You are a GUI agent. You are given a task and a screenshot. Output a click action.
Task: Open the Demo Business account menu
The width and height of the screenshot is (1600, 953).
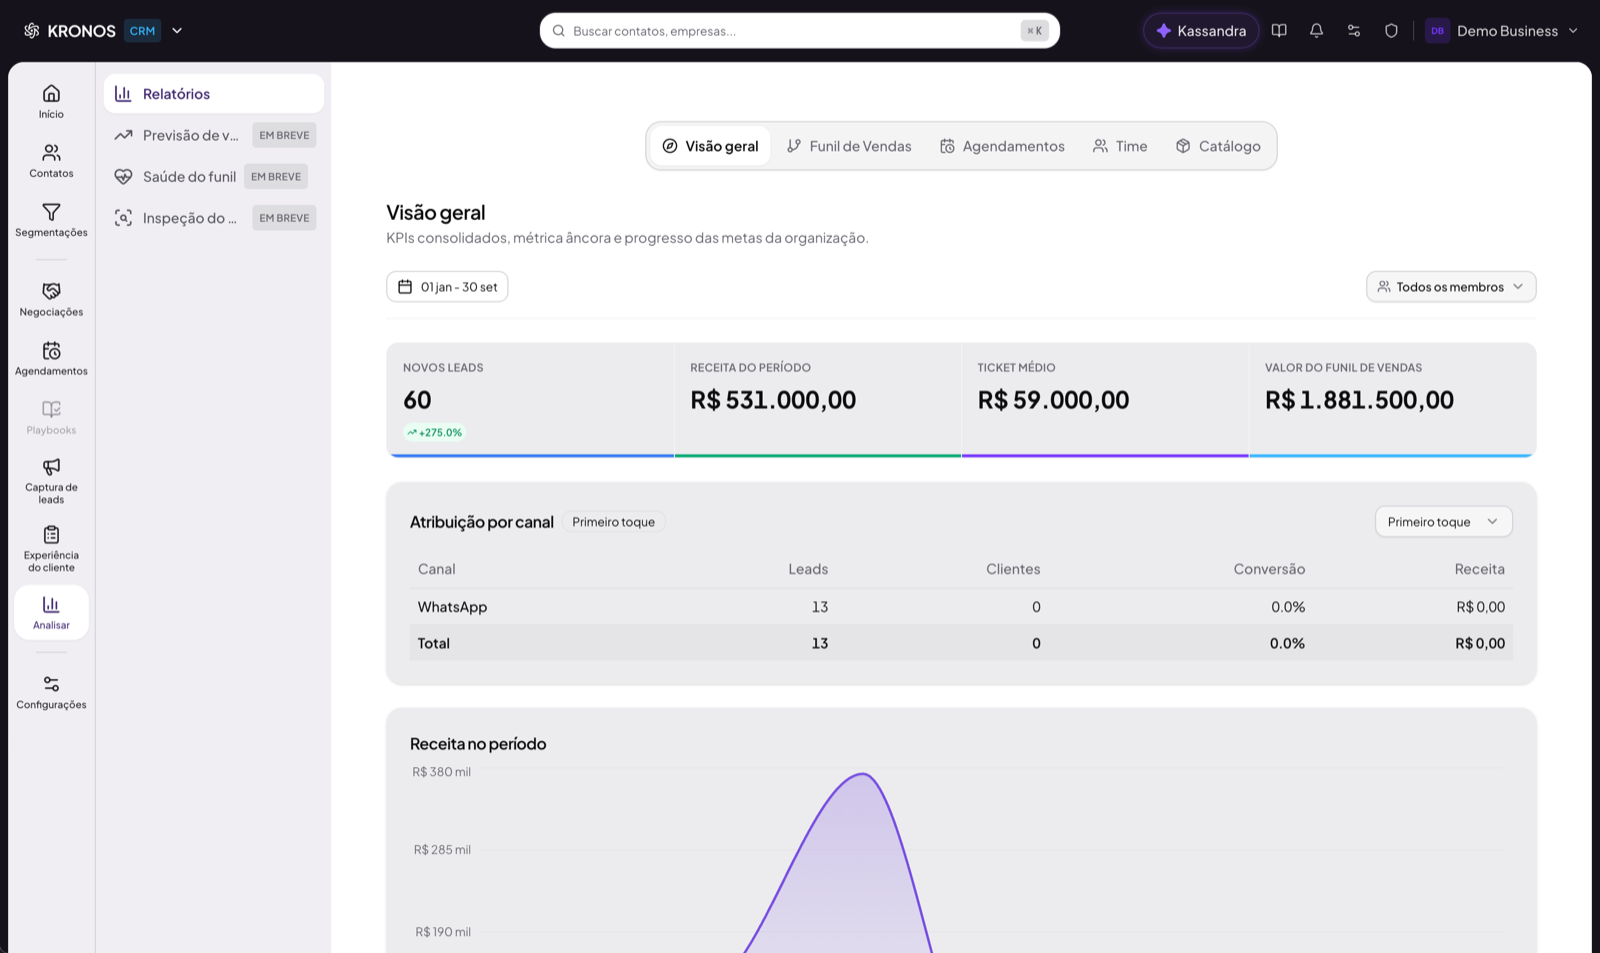tap(1502, 31)
